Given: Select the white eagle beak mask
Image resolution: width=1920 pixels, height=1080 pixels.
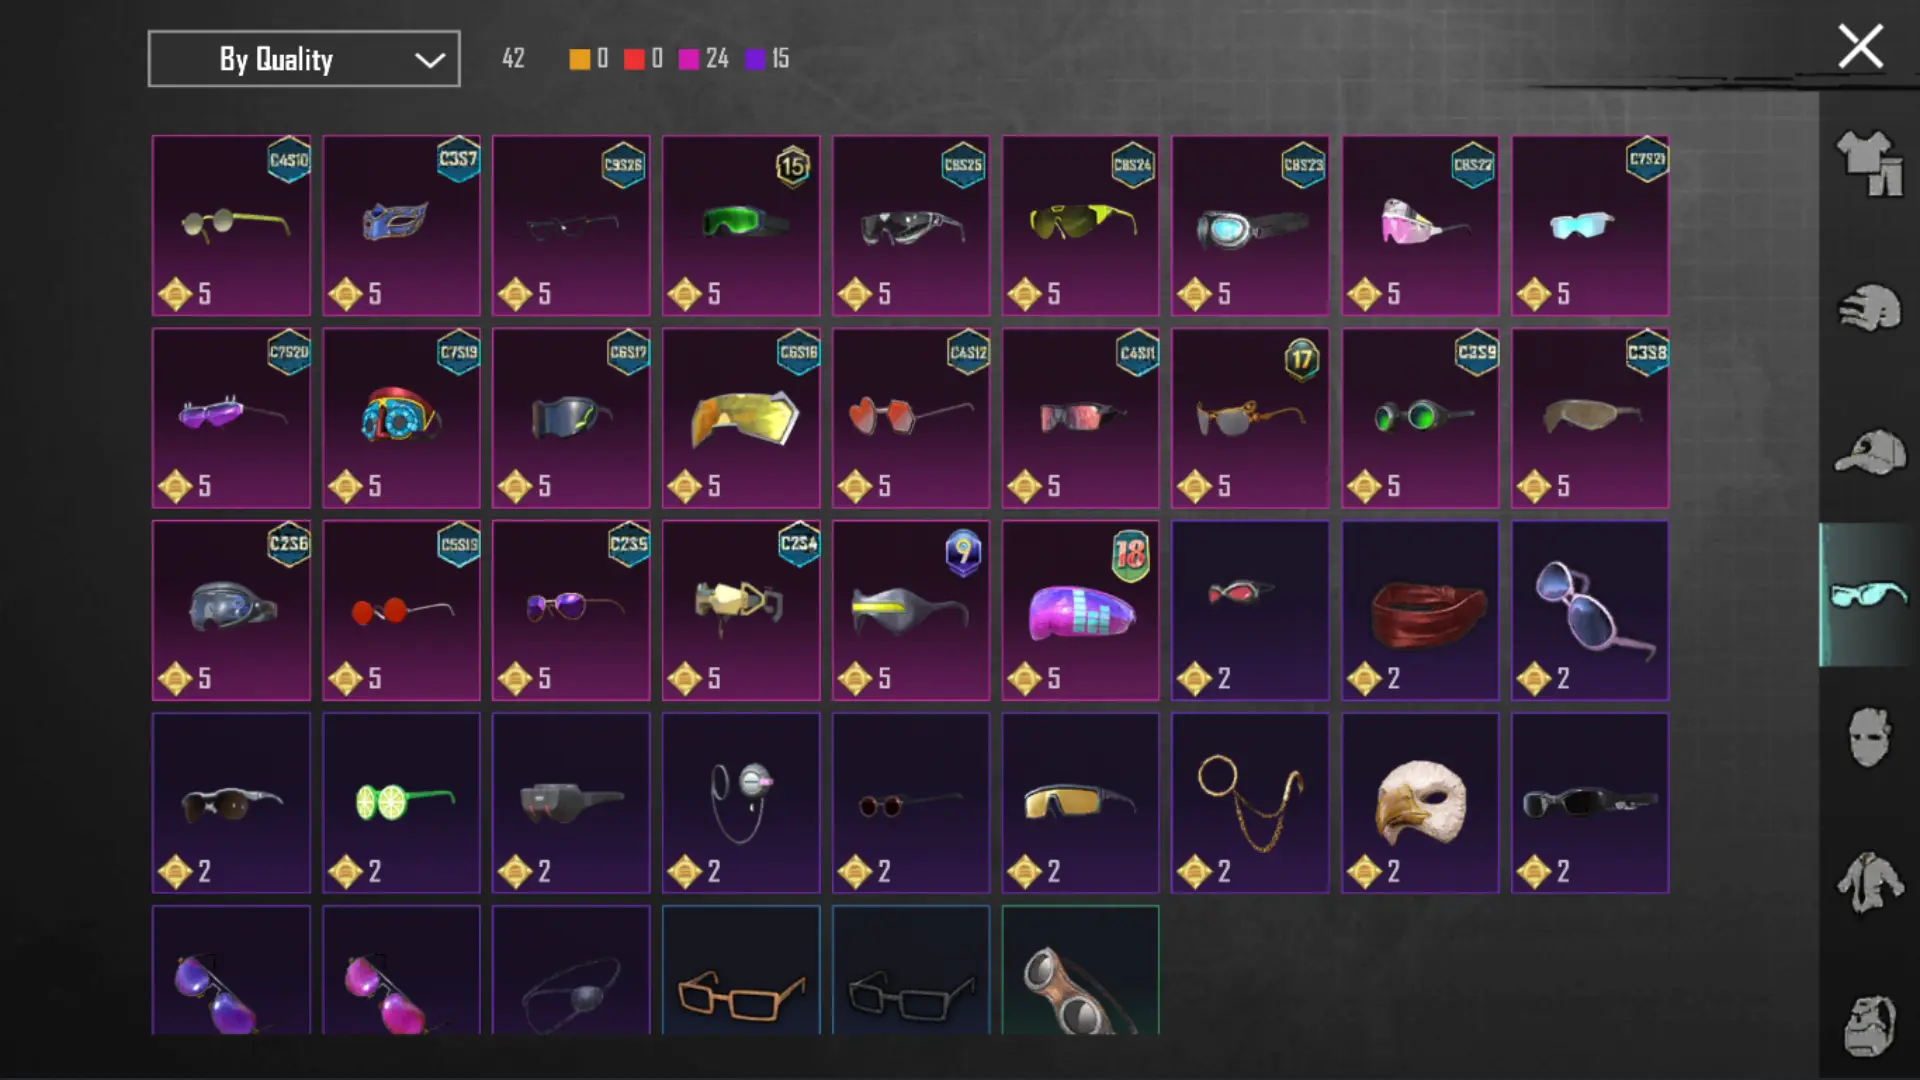Looking at the screenshot, I should click(1420, 803).
